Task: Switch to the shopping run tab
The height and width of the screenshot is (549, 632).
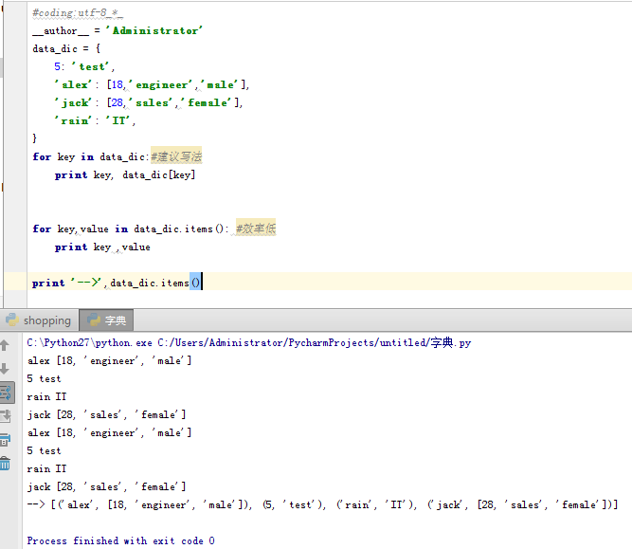Action: coord(39,320)
